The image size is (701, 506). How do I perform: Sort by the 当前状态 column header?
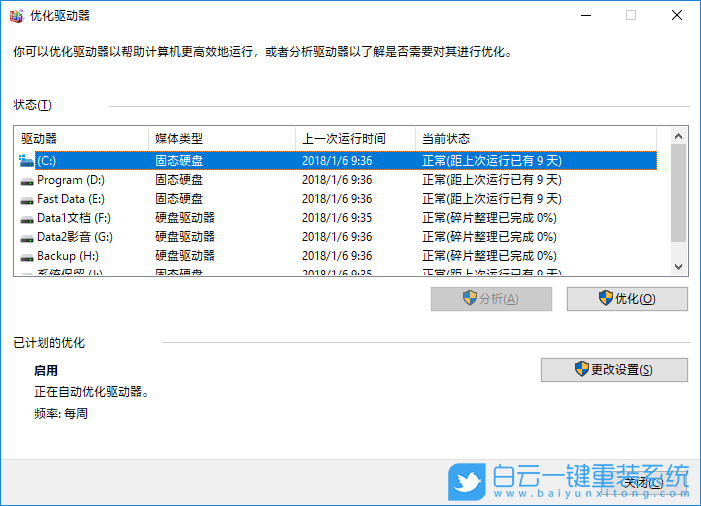tap(536, 139)
